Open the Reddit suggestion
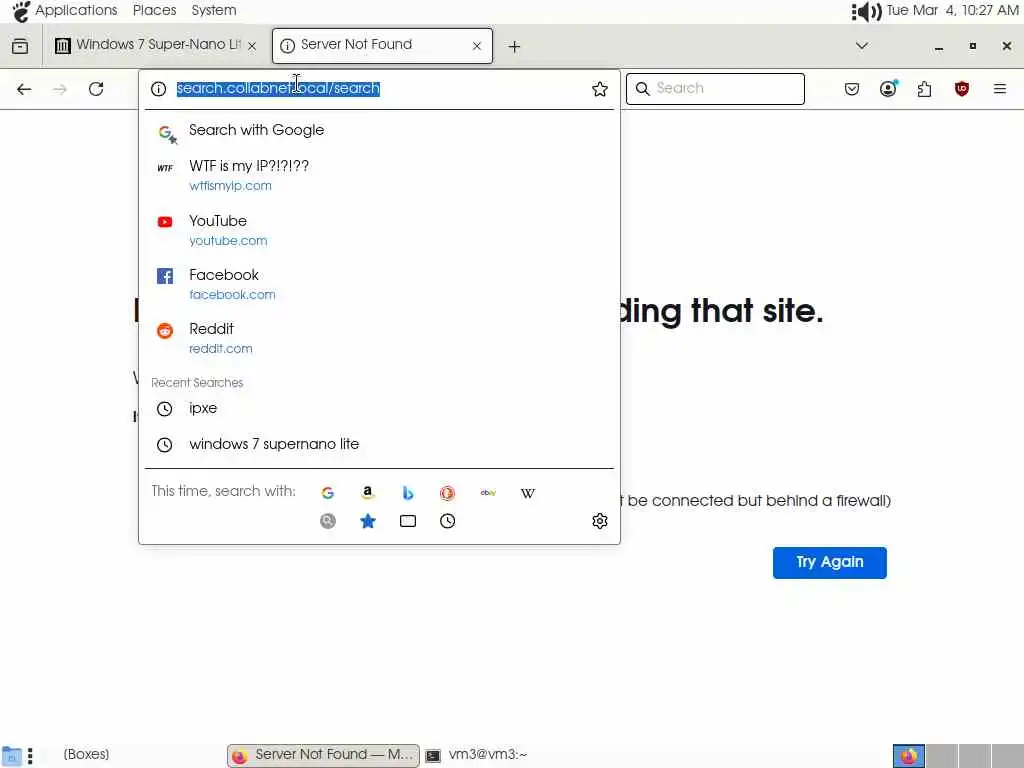 click(x=379, y=338)
